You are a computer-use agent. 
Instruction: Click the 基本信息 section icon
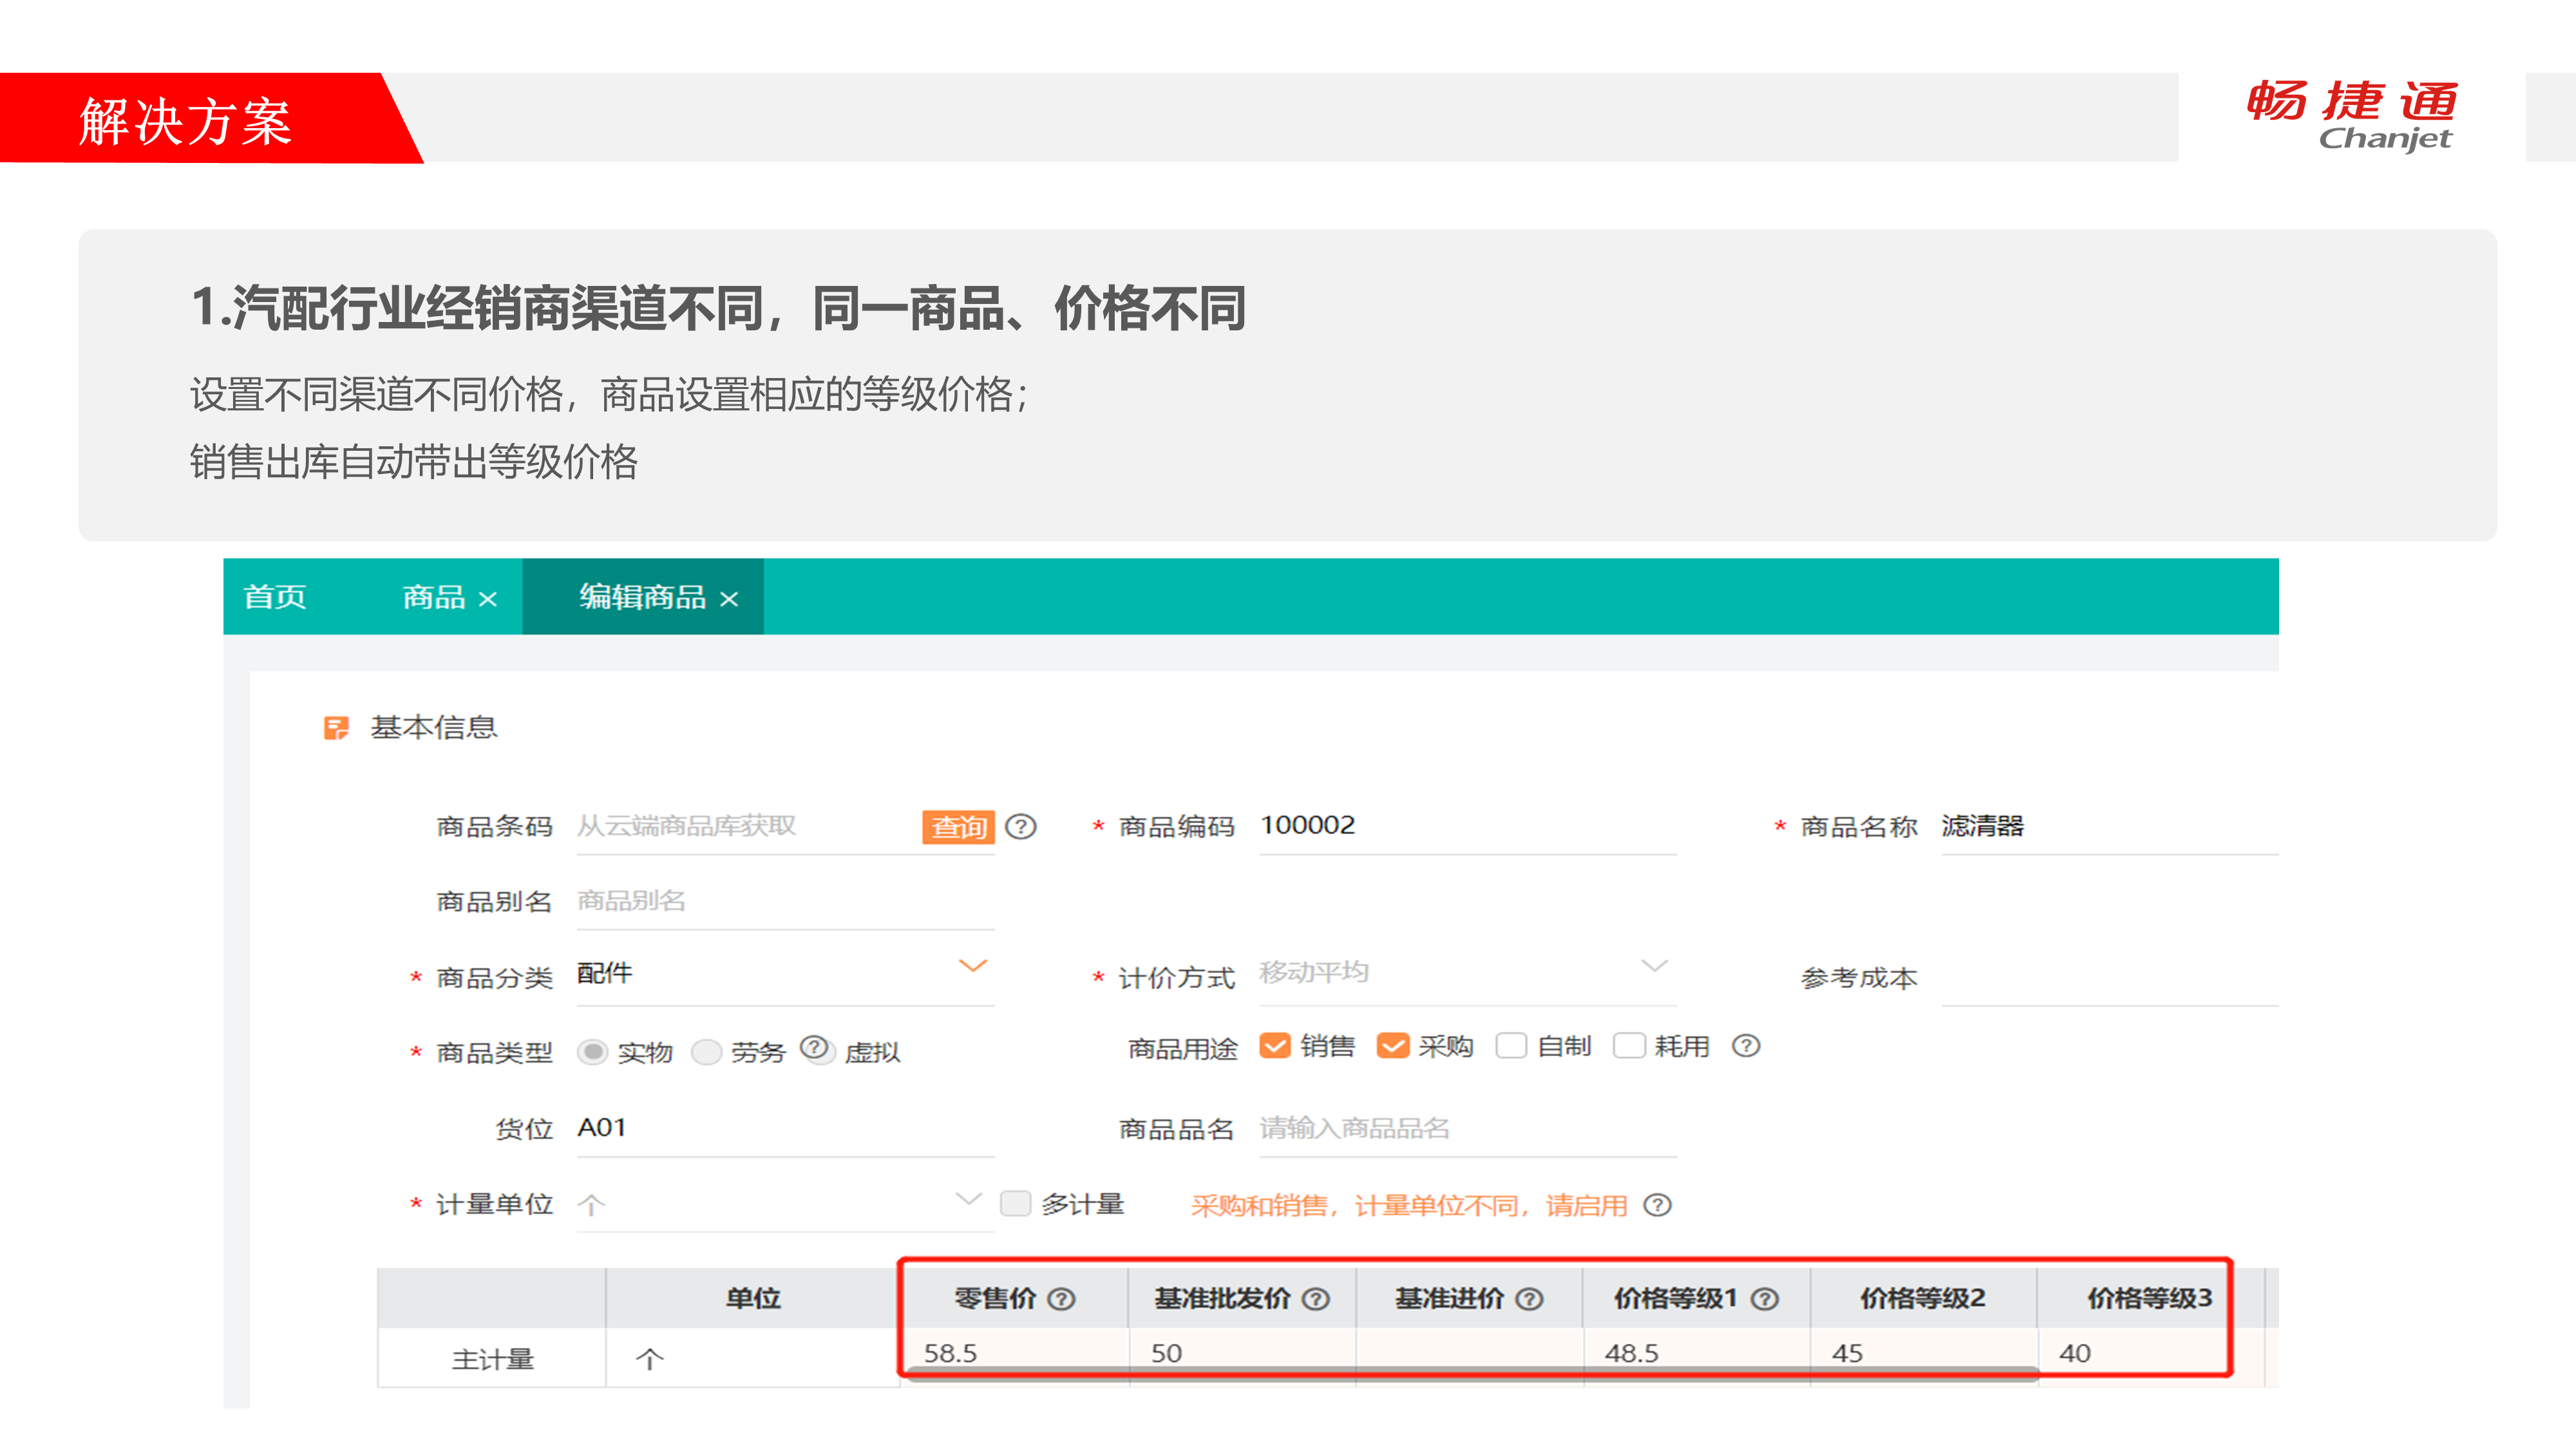click(x=336, y=727)
